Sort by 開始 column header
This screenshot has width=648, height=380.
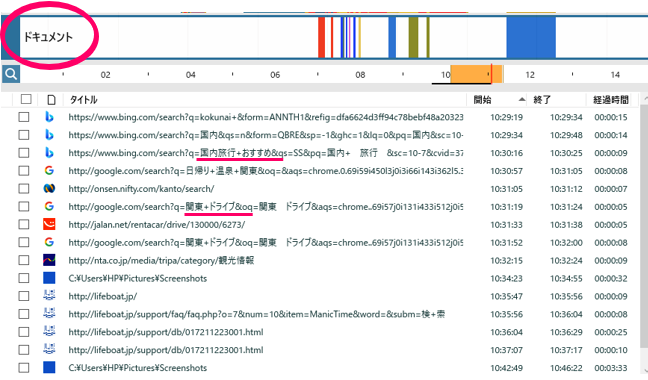(482, 100)
